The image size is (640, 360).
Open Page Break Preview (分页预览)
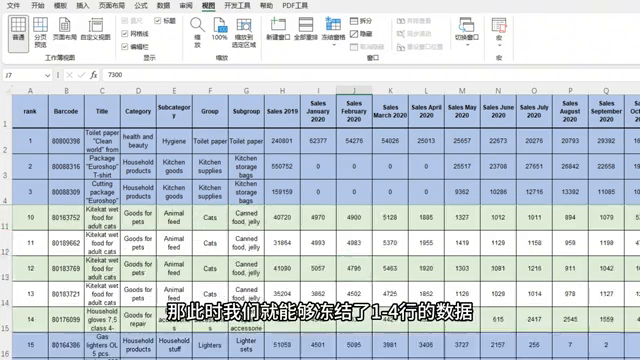coord(40,33)
